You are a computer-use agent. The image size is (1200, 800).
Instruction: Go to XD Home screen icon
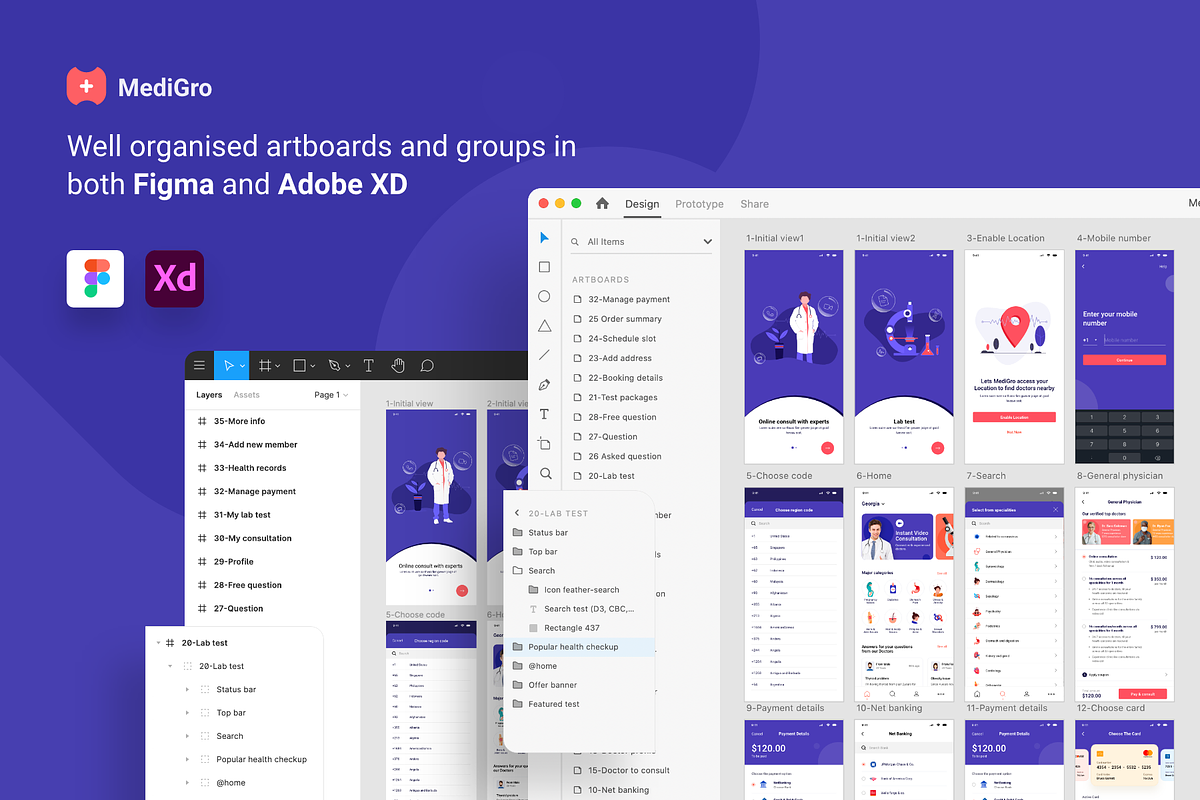point(602,203)
